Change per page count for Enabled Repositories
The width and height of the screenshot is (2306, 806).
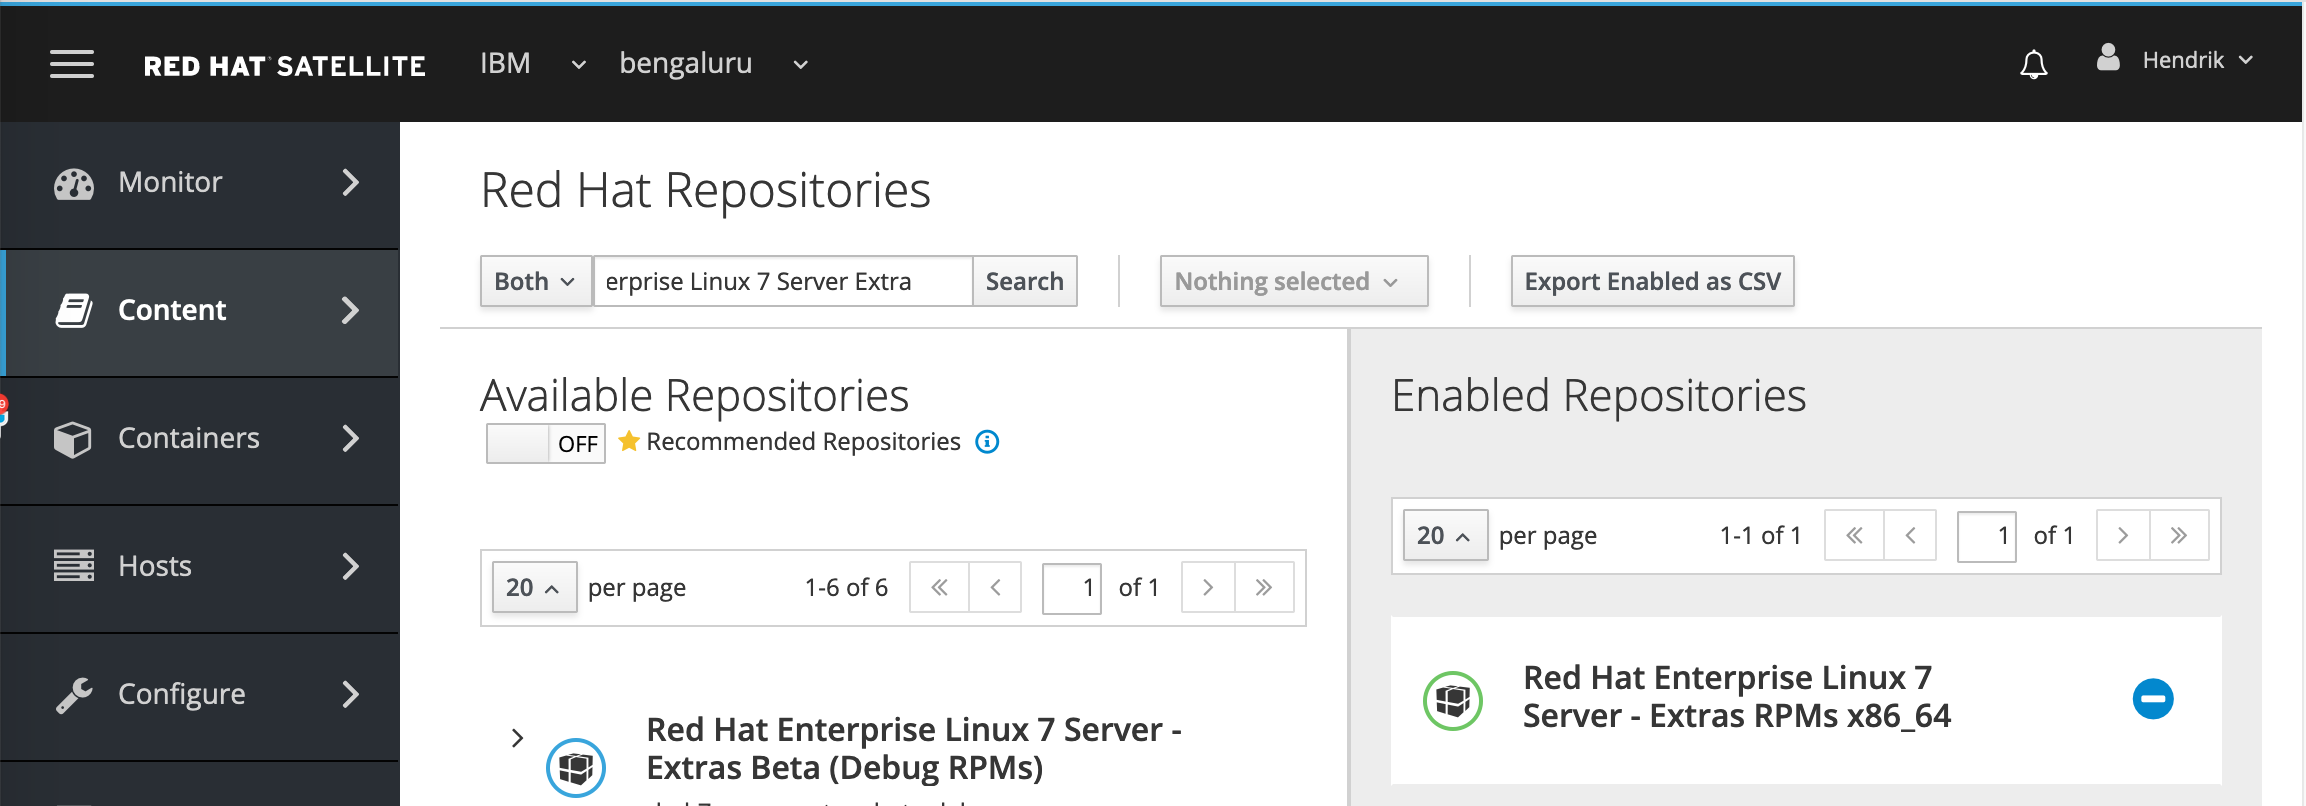(x=1445, y=536)
